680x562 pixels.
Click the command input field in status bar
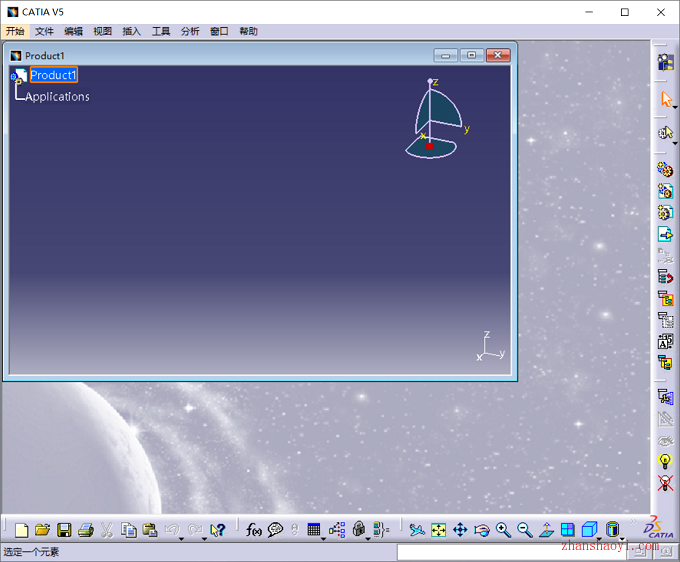[x=511, y=552]
